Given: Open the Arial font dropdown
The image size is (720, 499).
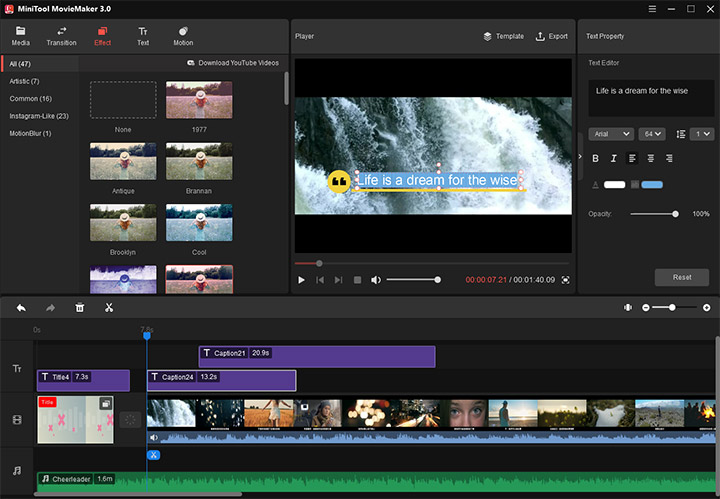Looking at the screenshot, I should point(610,134).
